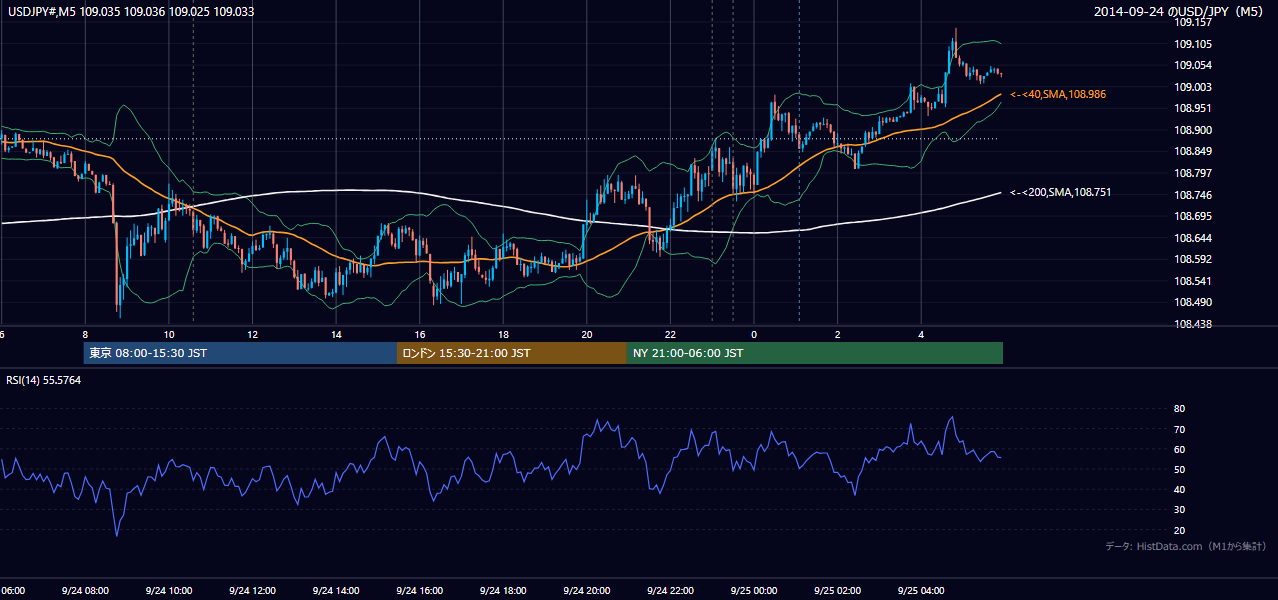Click the '2014-09-24 のUSD/JPY (M5)' heading
Viewport: 1278px width, 600px height.
point(1181,11)
